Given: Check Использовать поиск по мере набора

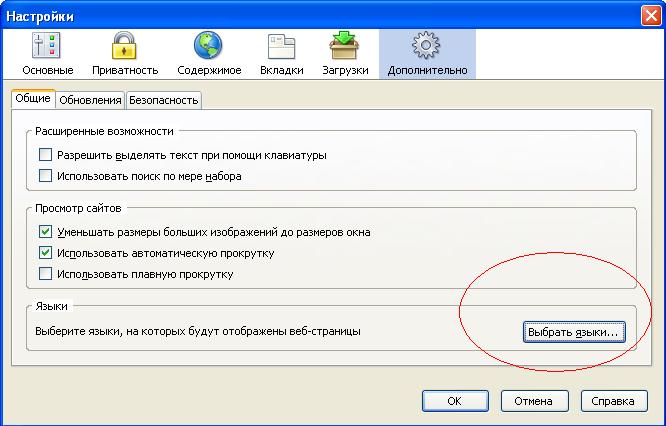Looking at the screenshot, I should [45, 176].
